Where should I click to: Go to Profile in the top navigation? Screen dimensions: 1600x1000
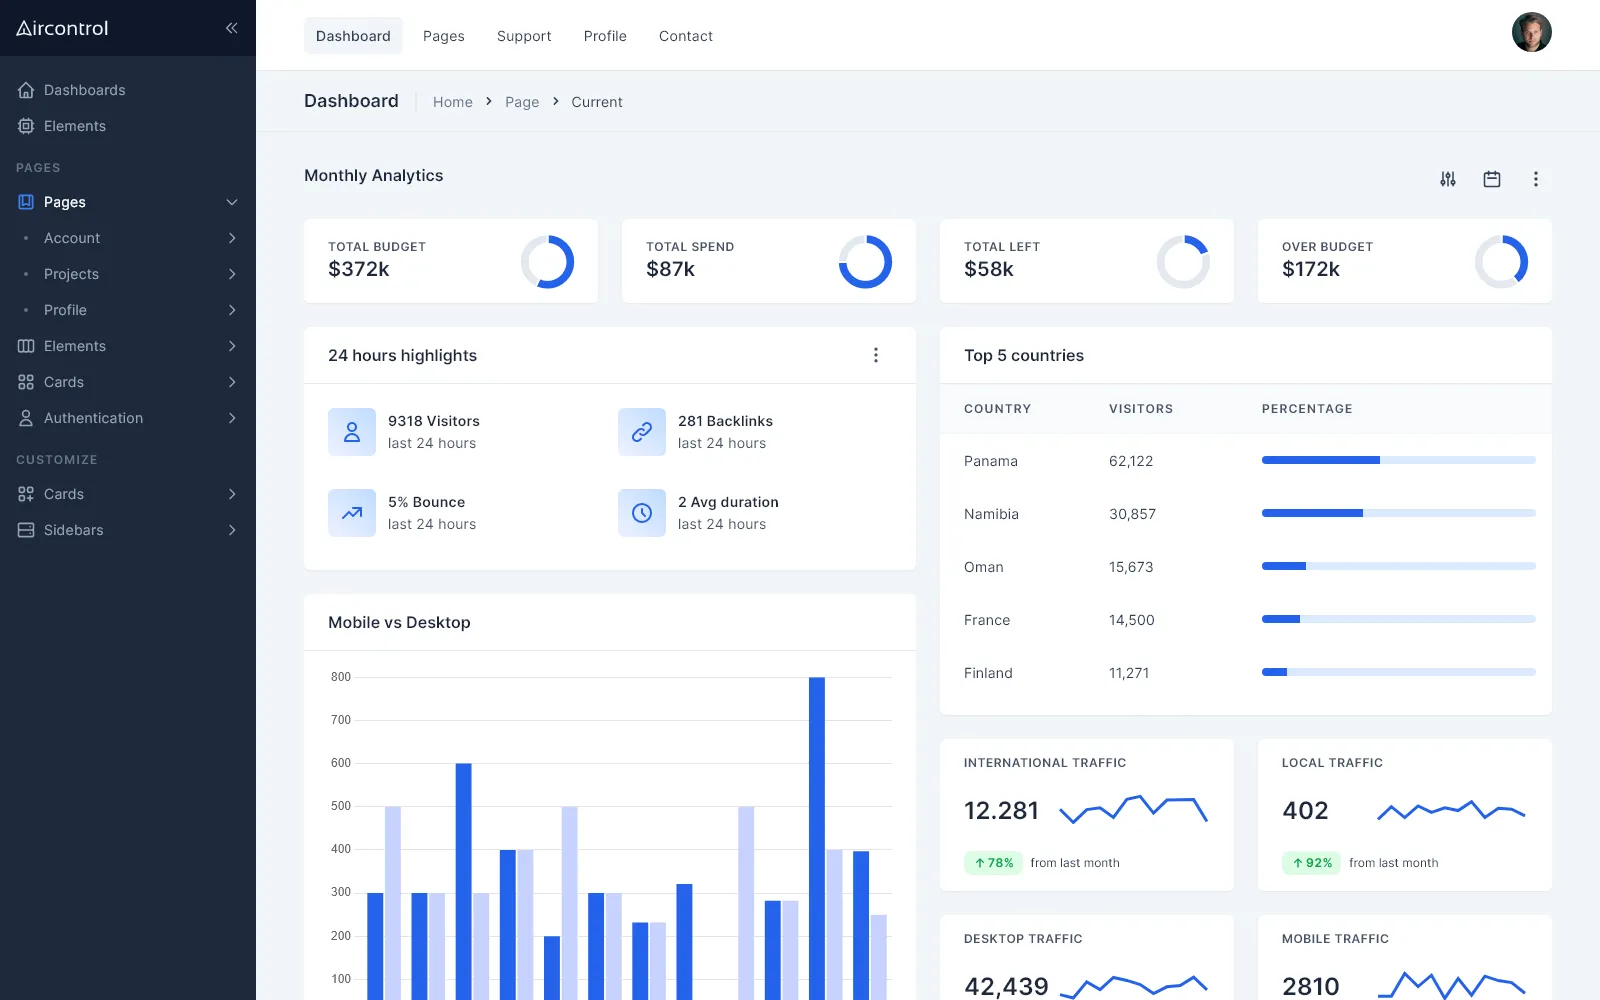point(605,36)
